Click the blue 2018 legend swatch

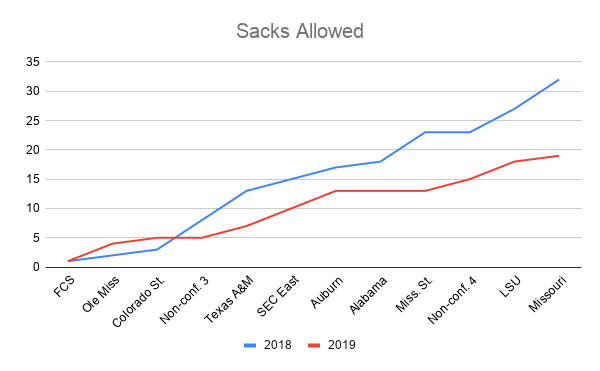click(250, 345)
